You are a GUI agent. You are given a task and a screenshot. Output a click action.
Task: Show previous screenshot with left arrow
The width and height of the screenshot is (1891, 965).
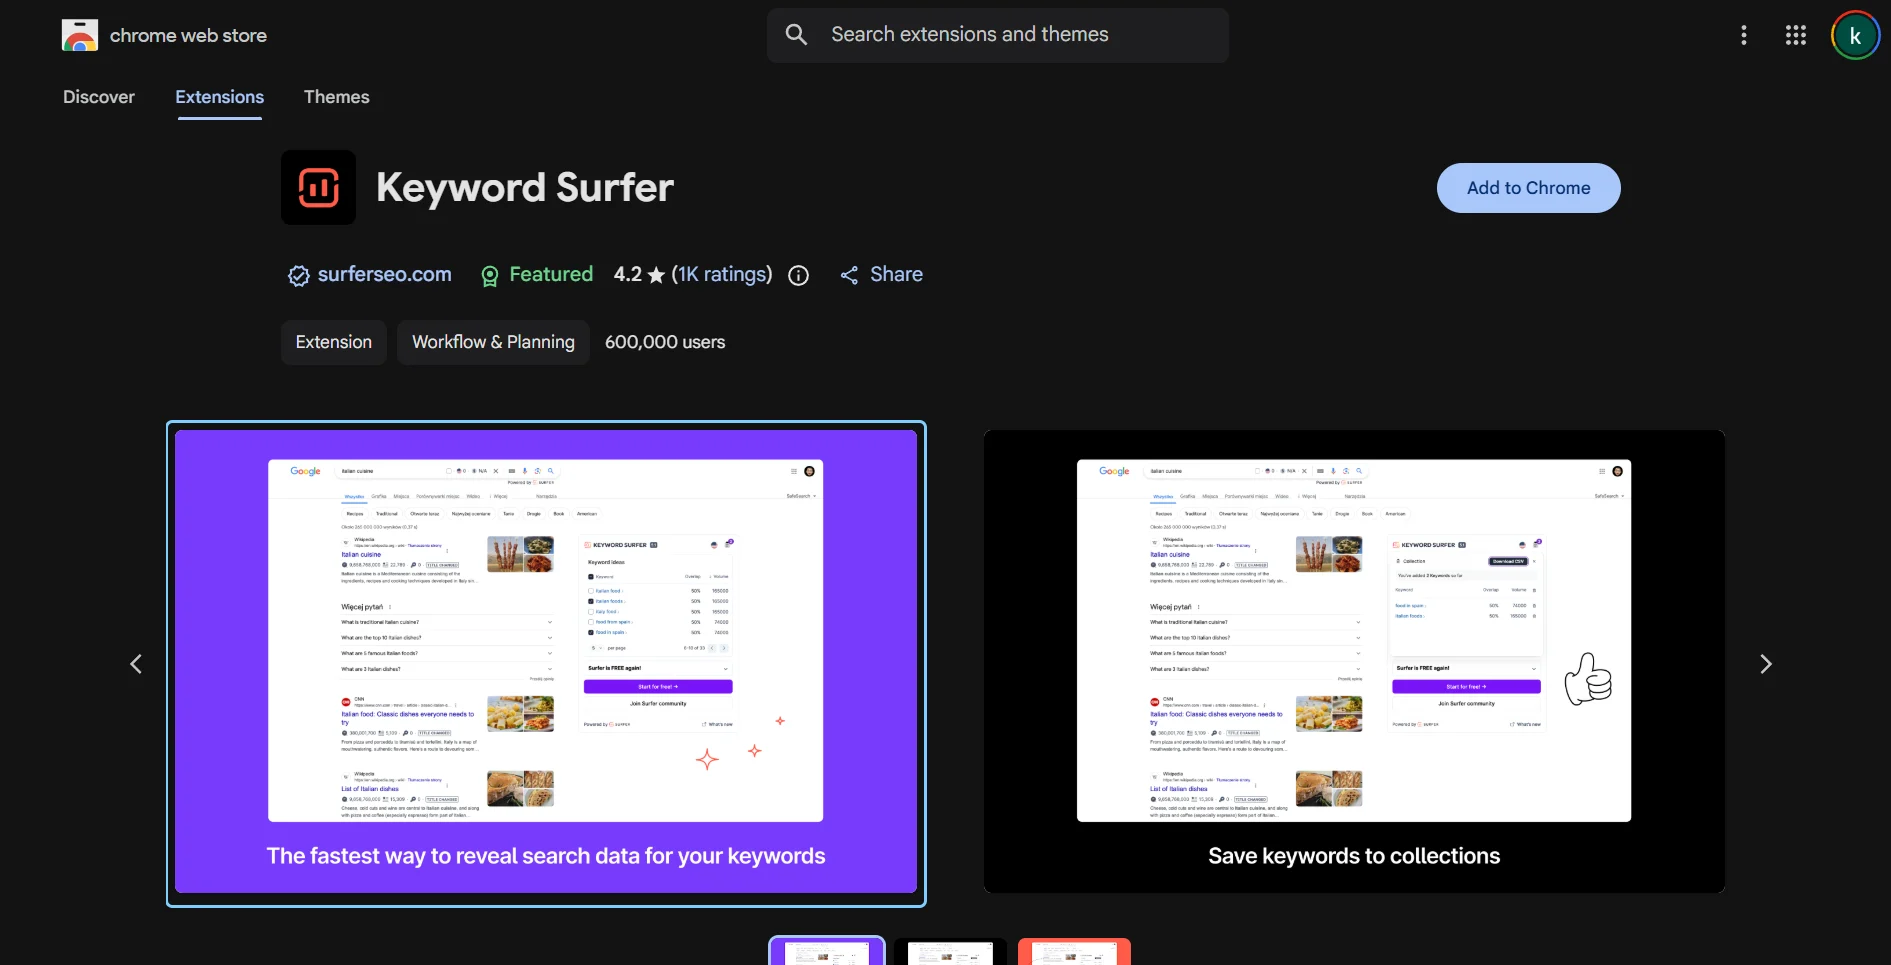136,664
